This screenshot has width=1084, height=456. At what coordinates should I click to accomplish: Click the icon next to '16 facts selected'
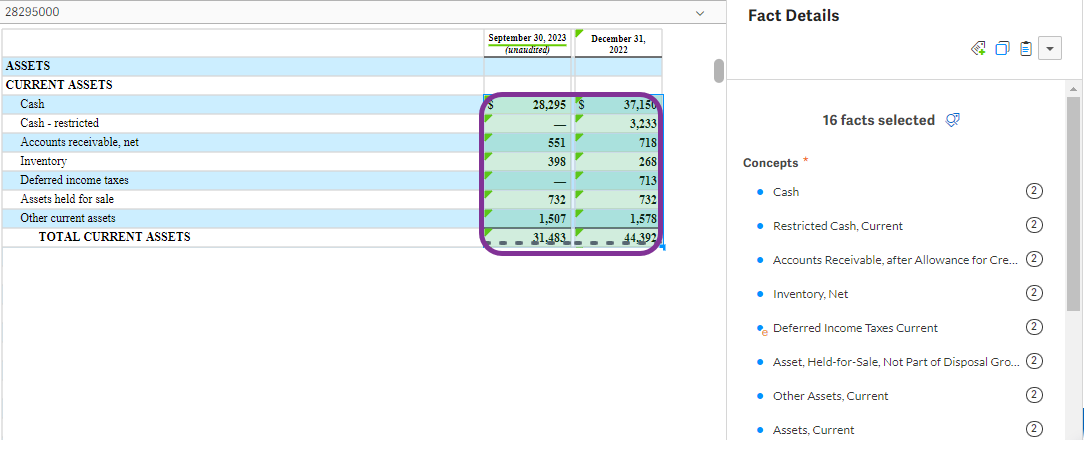point(953,120)
